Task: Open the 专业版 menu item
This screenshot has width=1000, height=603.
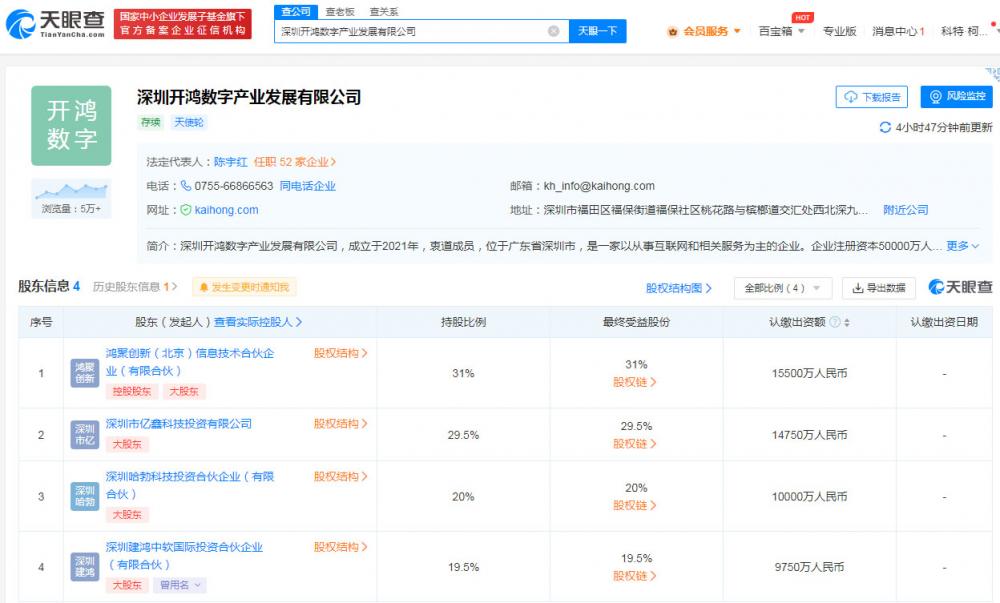Action: tap(839, 31)
